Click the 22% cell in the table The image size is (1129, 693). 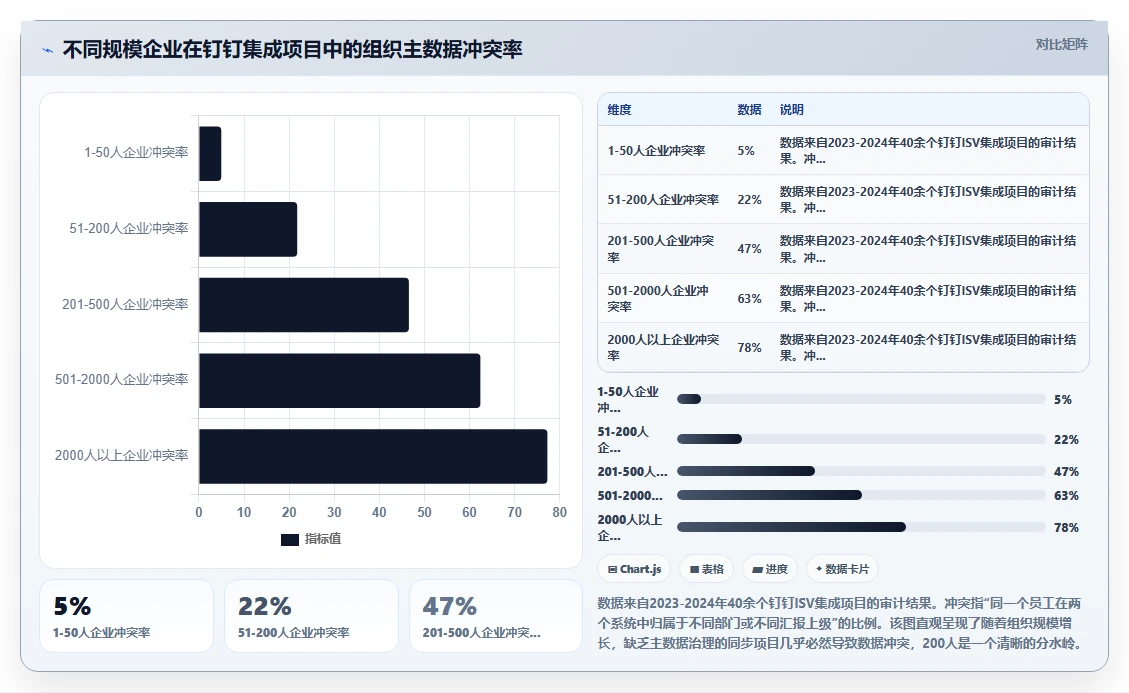(749, 200)
